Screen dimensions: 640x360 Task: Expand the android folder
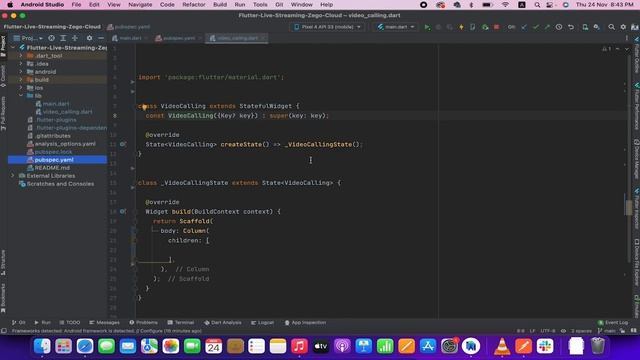(21, 72)
